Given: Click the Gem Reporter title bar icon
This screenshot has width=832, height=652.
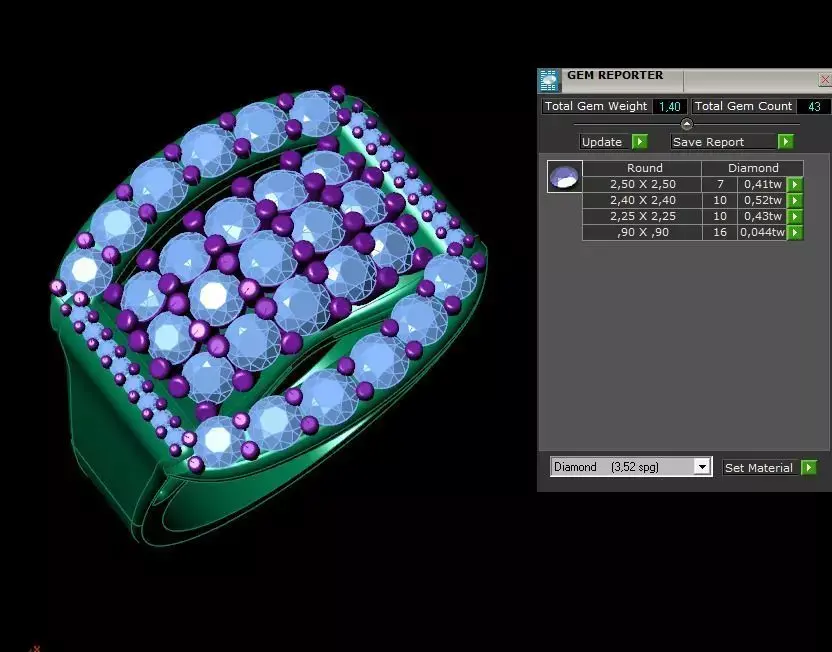Looking at the screenshot, I should tap(548, 80).
